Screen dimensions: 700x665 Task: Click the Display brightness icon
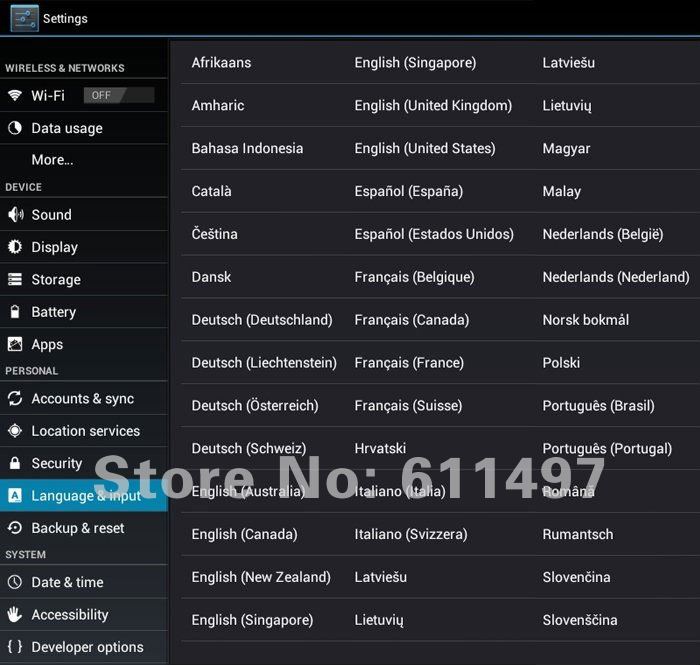[15, 247]
